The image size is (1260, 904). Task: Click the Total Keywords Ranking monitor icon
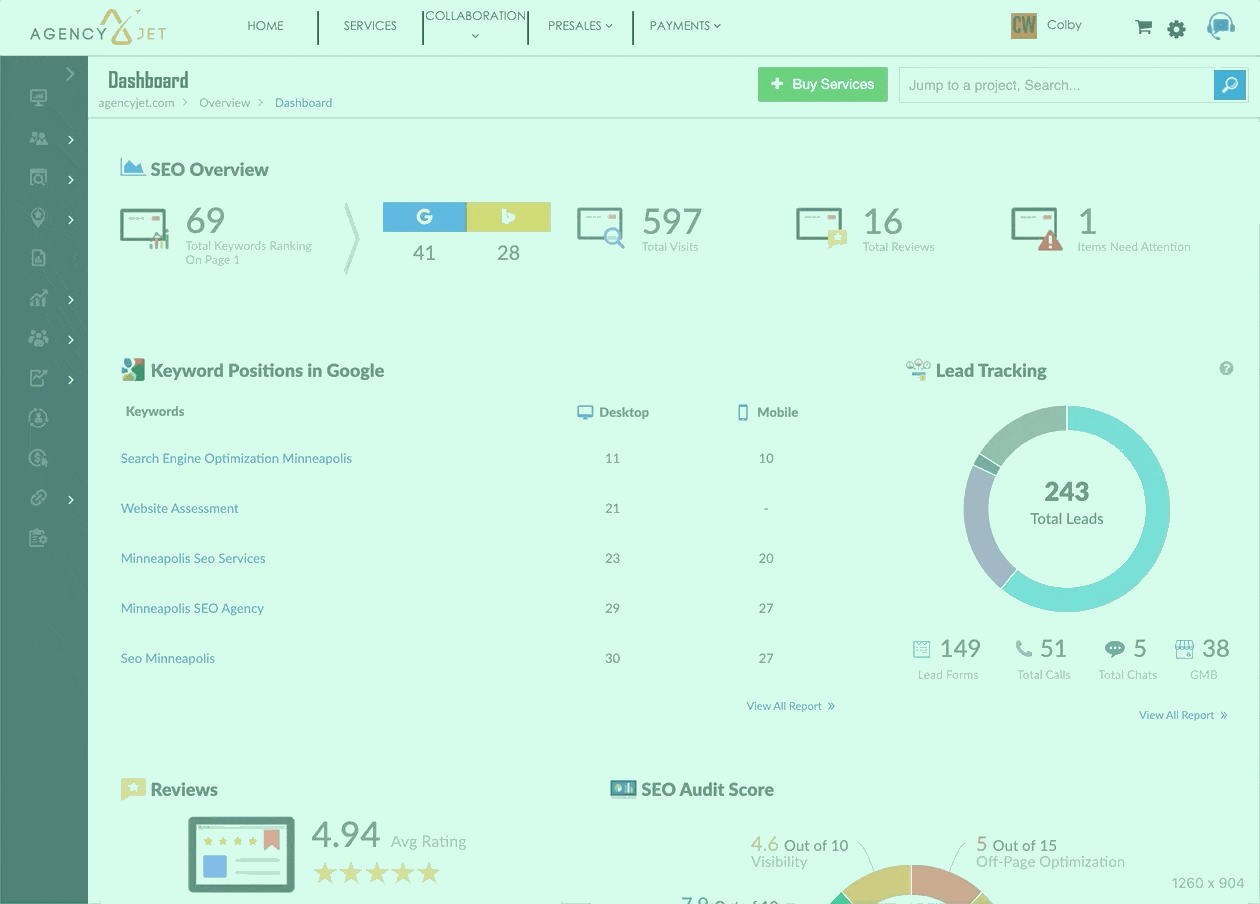[145, 228]
